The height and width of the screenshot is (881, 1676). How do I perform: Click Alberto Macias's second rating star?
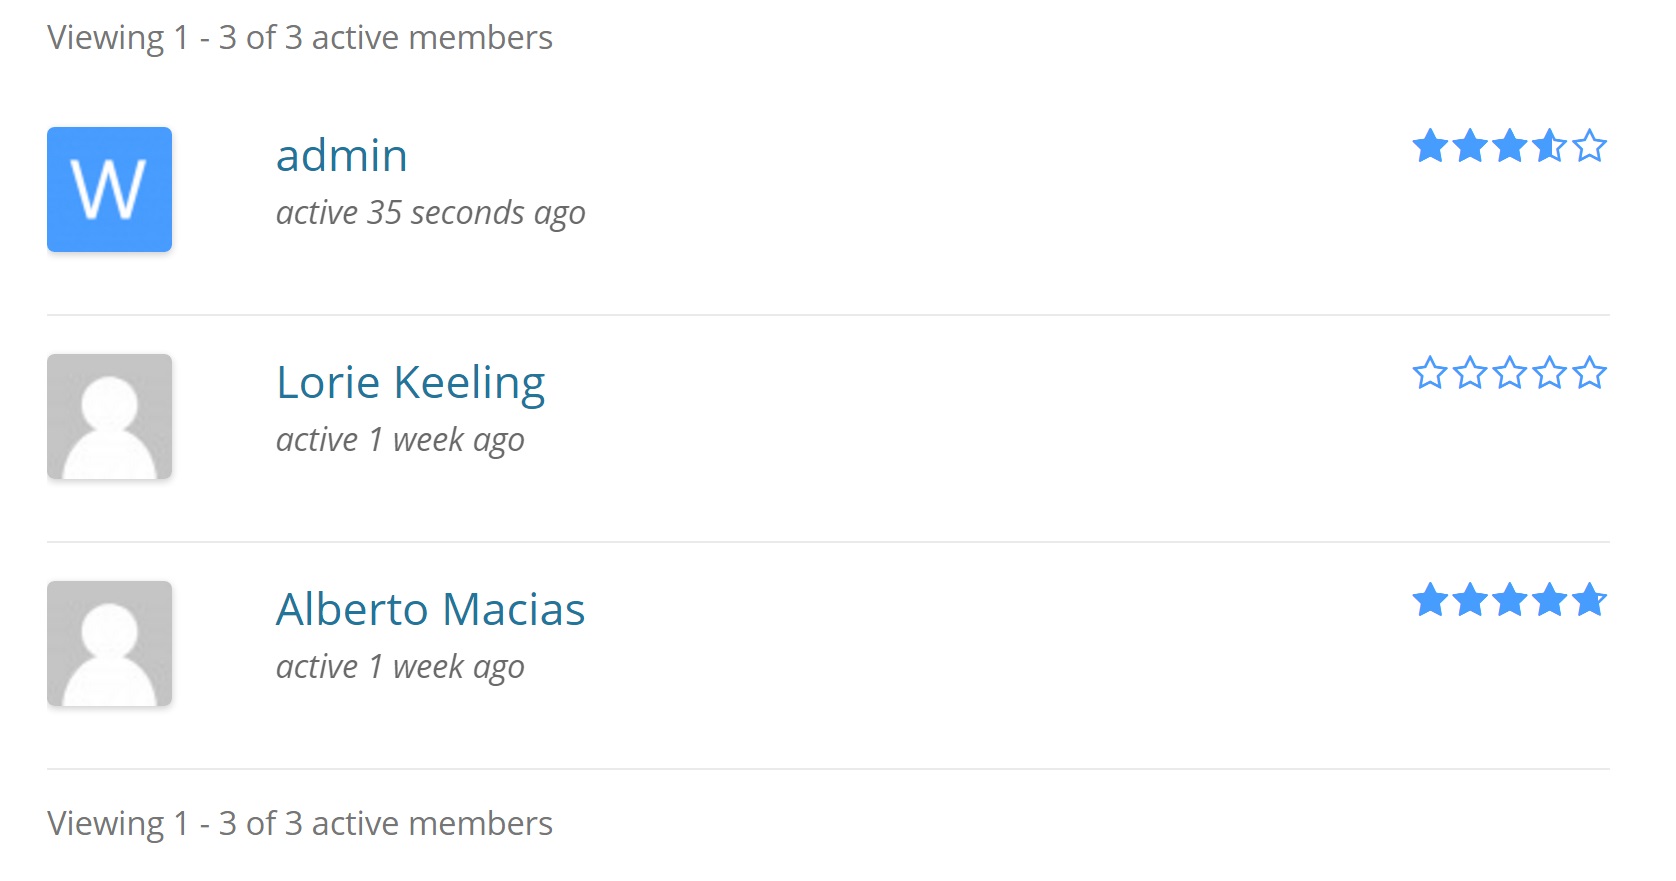click(x=1470, y=600)
